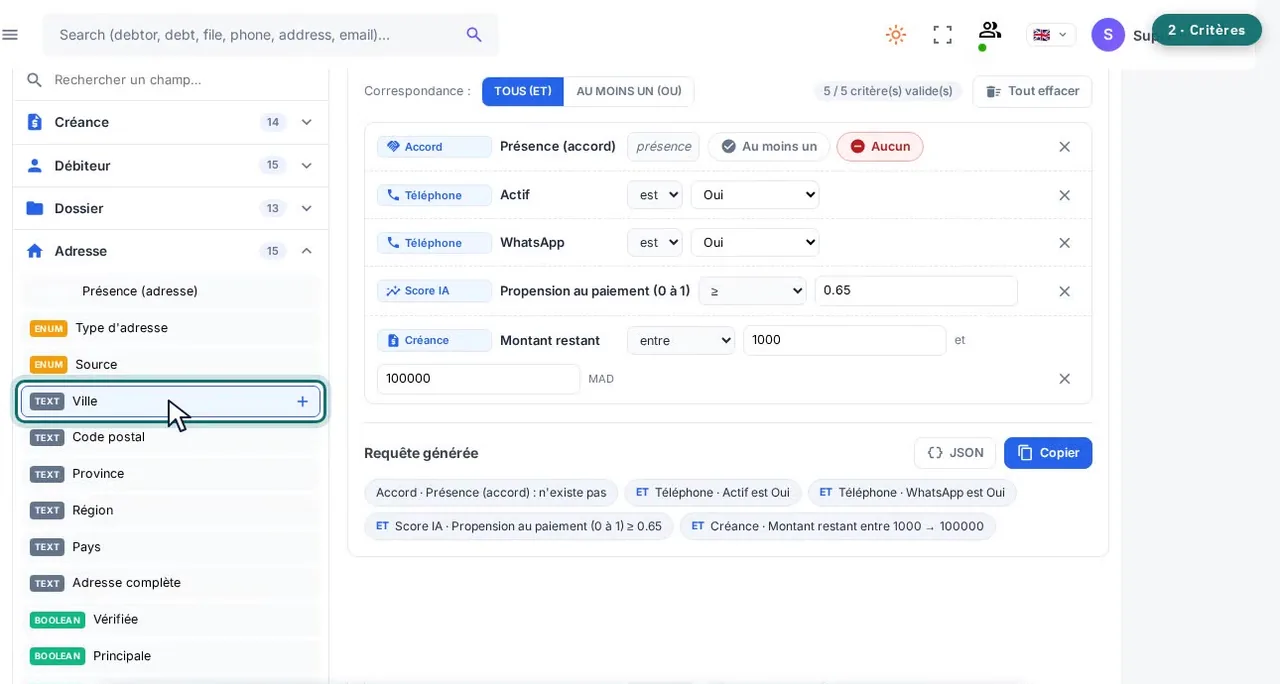The height and width of the screenshot is (684, 1280).
Task: Click the Accord tag badge
Action: [434, 147]
